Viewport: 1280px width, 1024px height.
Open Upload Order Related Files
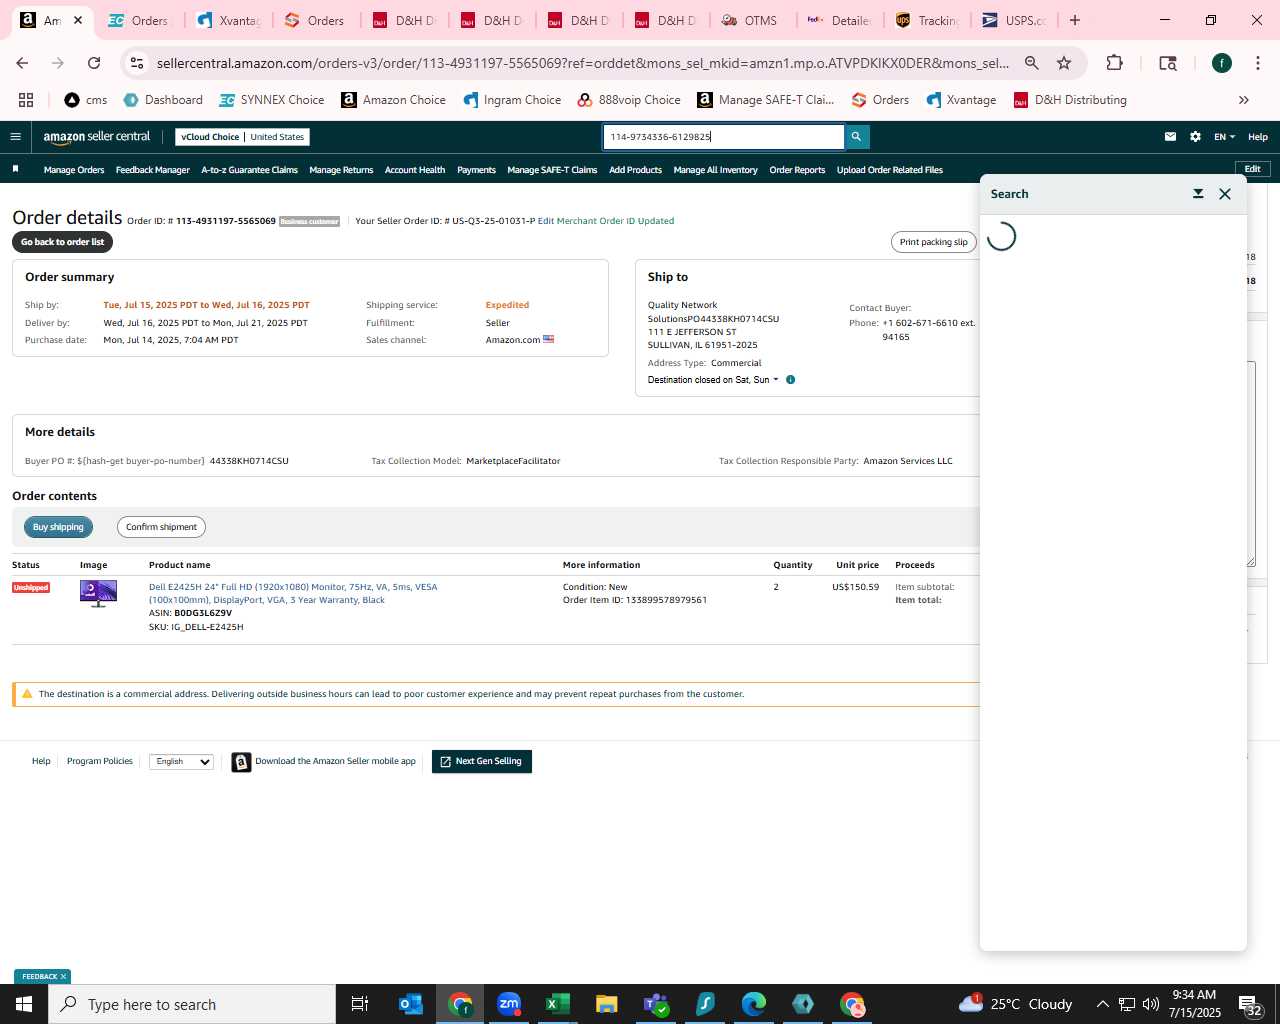tap(890, 170)
